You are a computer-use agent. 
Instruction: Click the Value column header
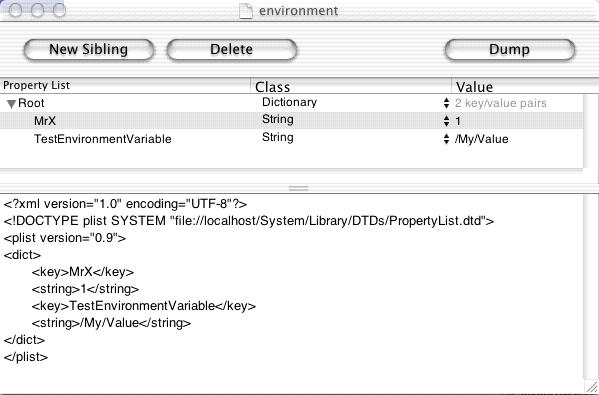(525, 86)
